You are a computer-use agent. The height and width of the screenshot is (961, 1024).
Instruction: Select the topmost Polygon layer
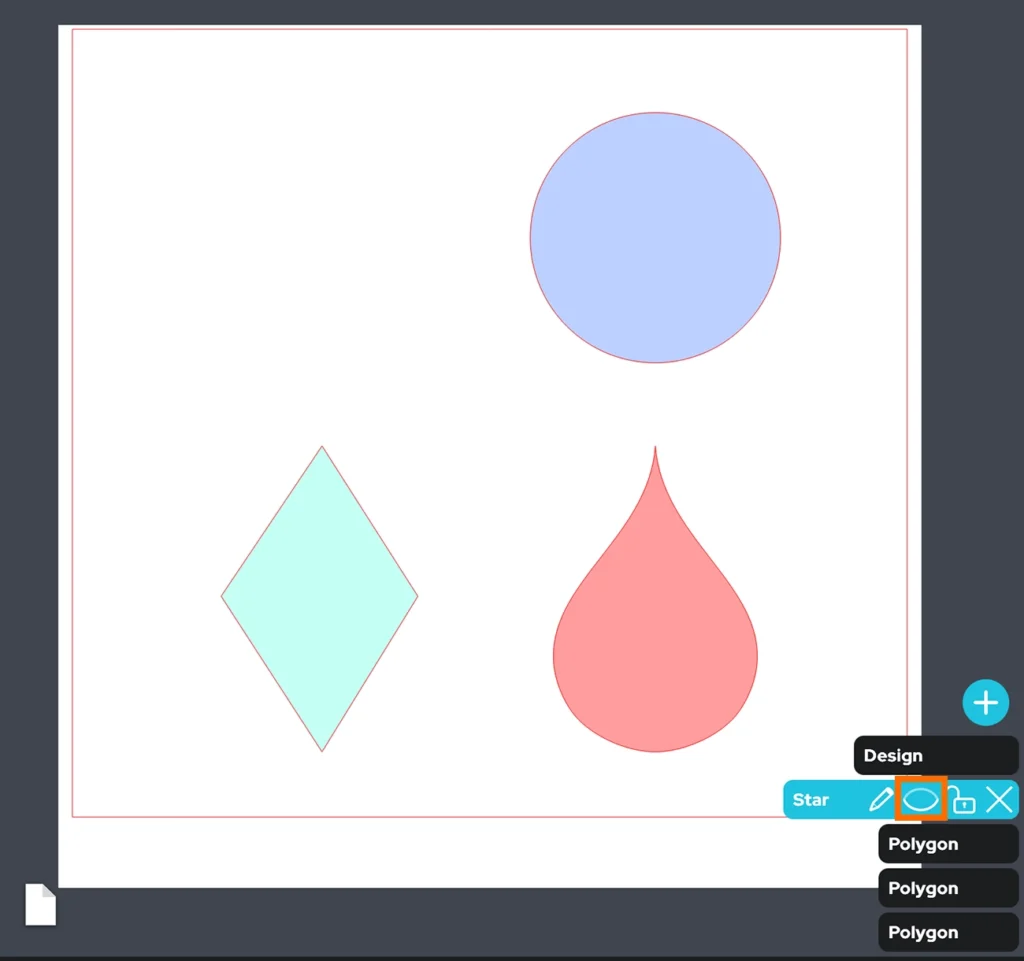click(946, 844)
